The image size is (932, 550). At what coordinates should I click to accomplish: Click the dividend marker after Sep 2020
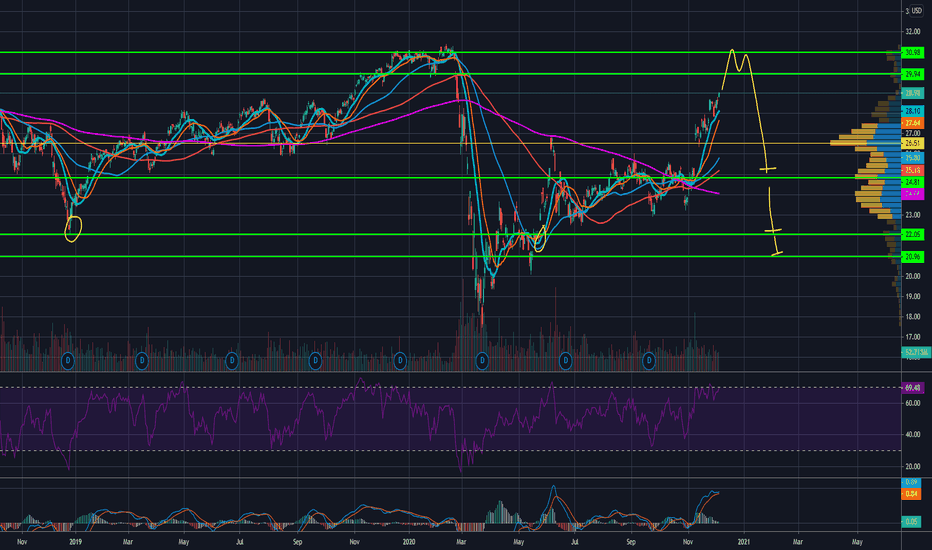point(649,360)
